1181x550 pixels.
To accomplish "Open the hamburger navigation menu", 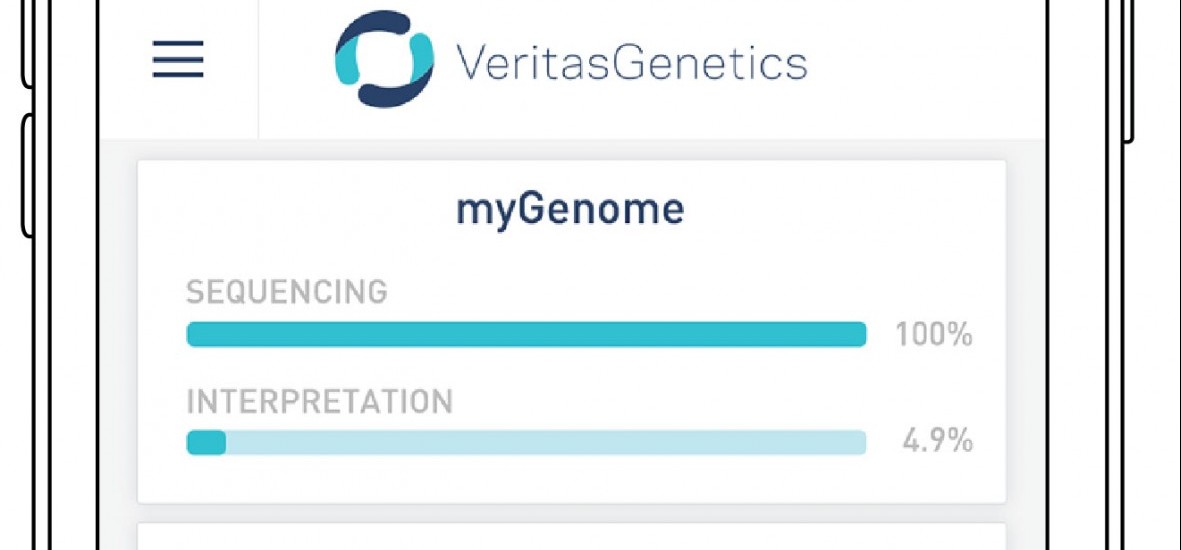I will tap(178, 60).
